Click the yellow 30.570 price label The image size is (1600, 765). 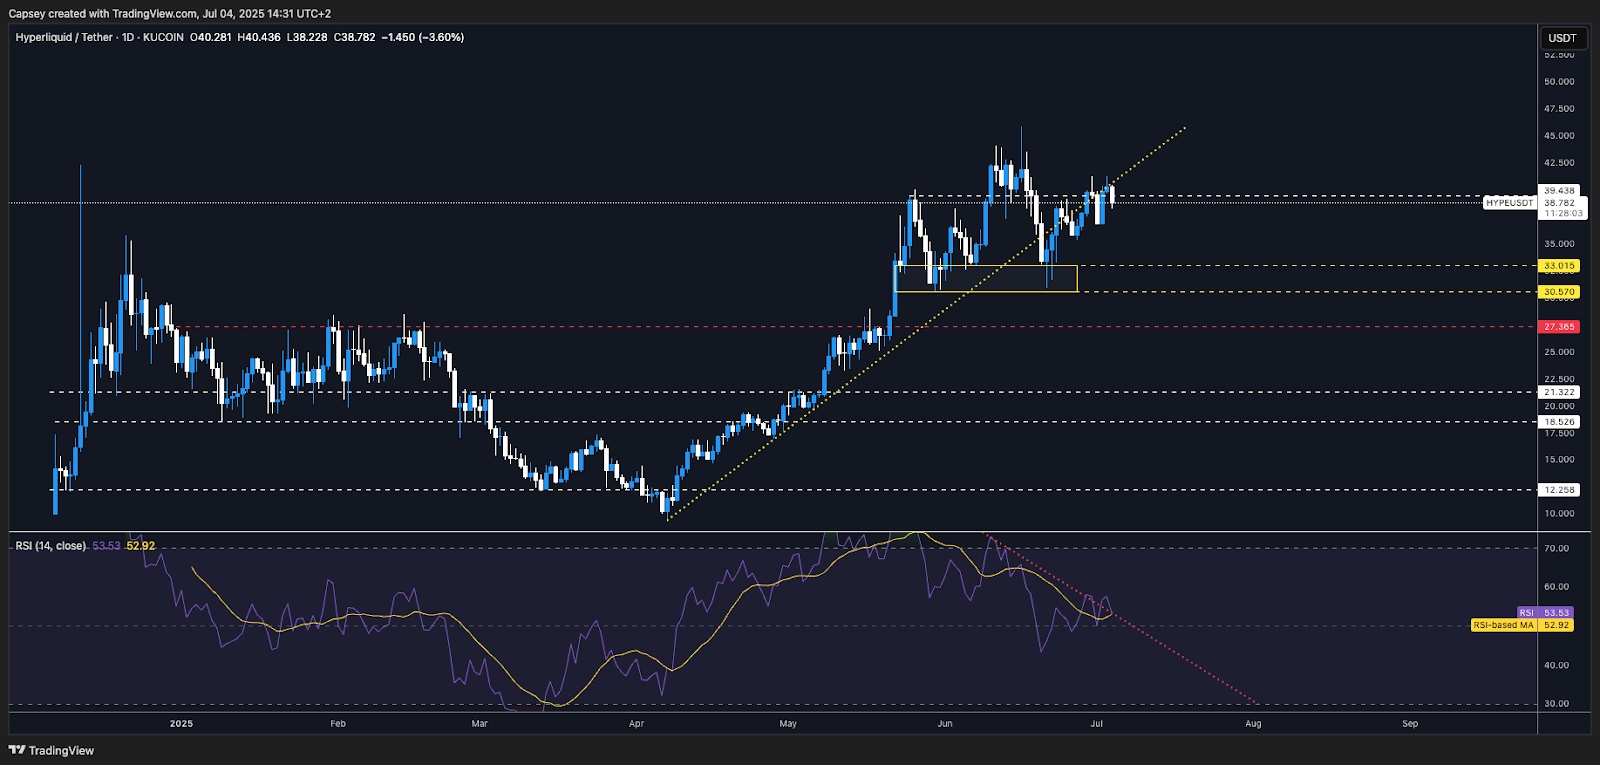click(1559, 292)
